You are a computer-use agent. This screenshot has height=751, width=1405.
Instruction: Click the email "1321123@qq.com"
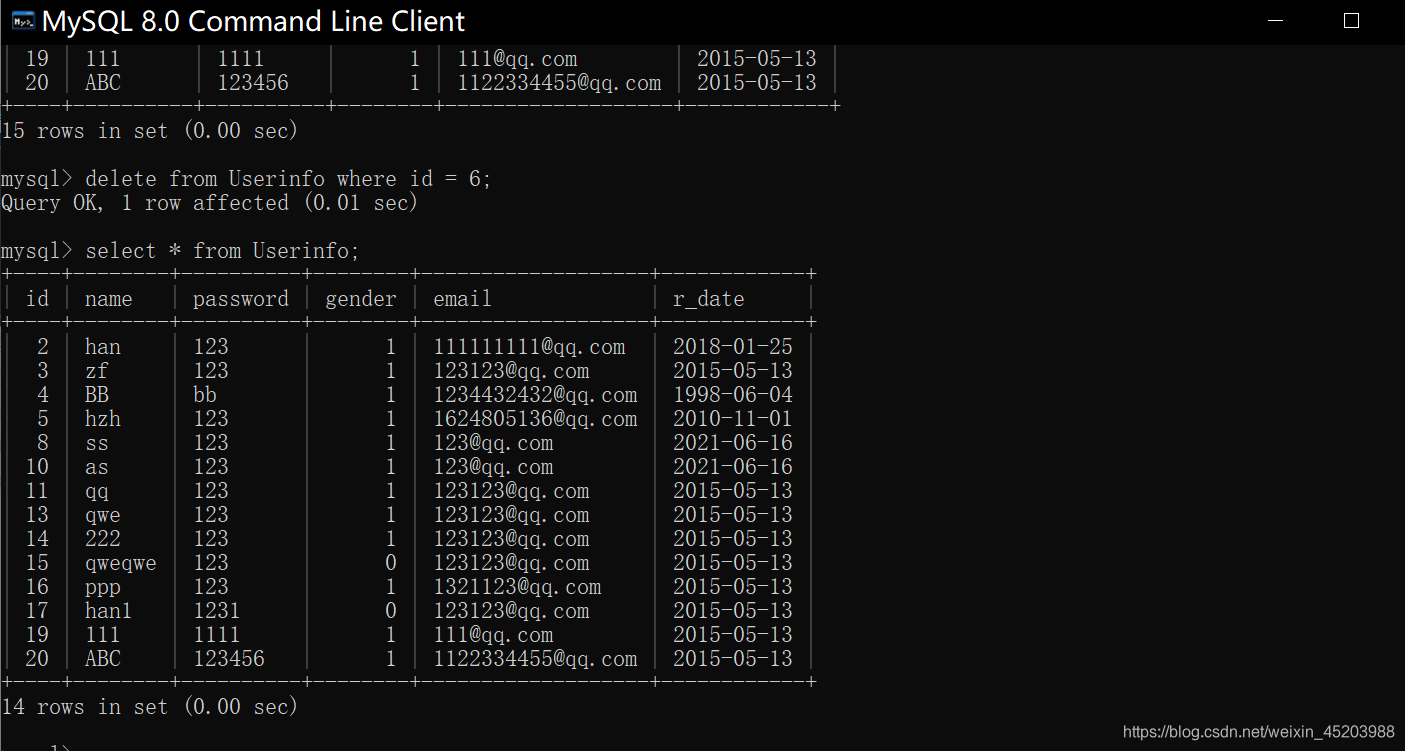[x=517, y=587]
